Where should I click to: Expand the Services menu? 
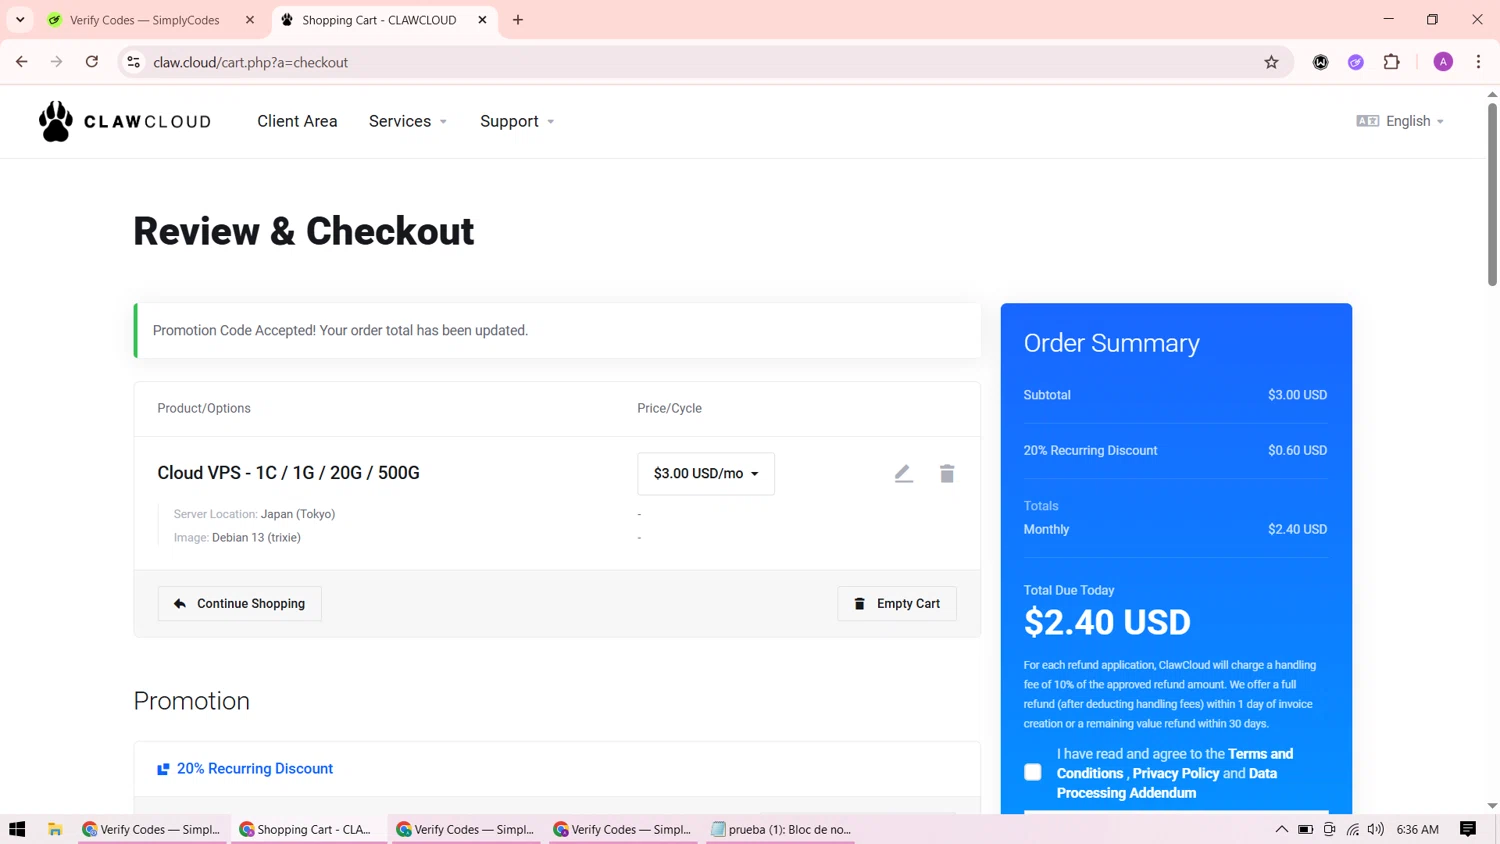click(x=408, y=121)
